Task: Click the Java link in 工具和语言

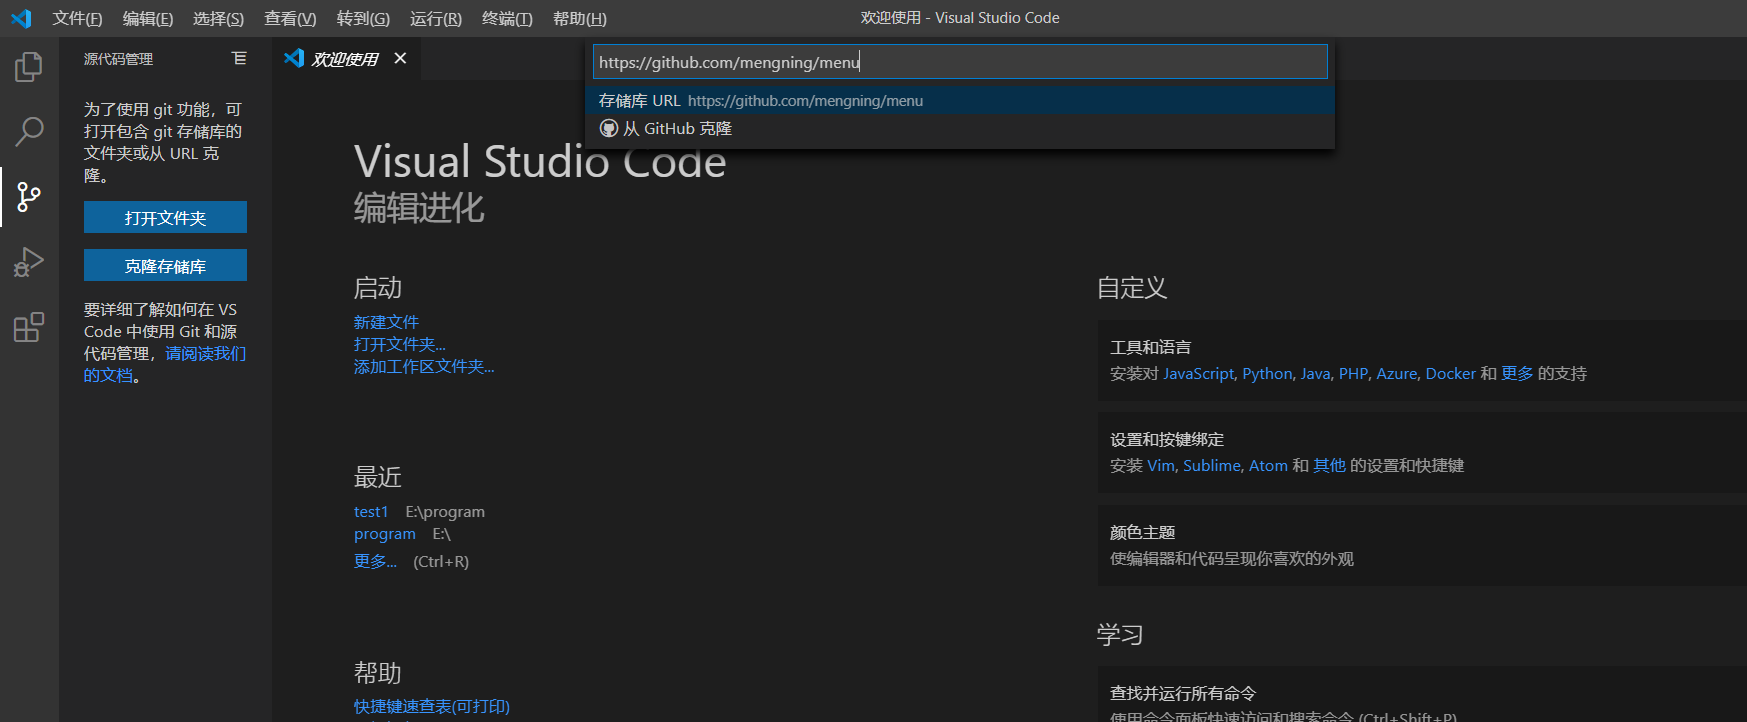Action: tap(1315, 373)
